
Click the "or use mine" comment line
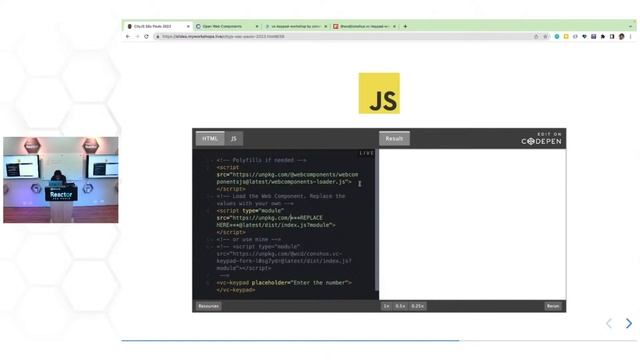[249, 240]
